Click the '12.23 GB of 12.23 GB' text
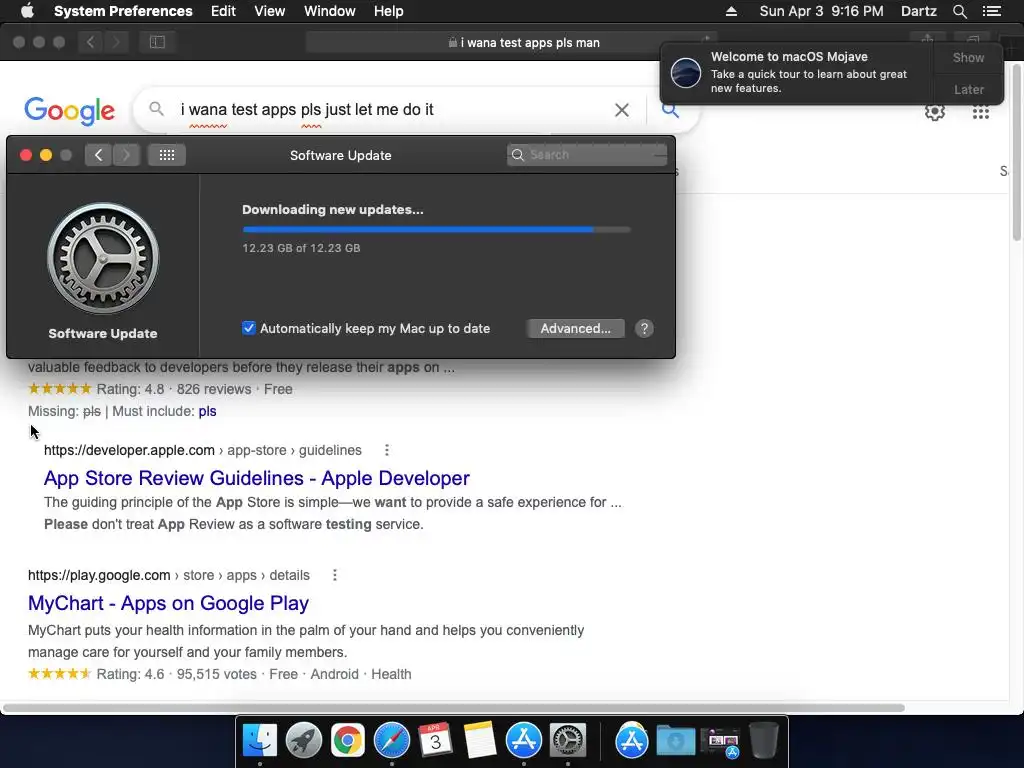This screenshot has height=768, width=1024. (x=301, y=248)
